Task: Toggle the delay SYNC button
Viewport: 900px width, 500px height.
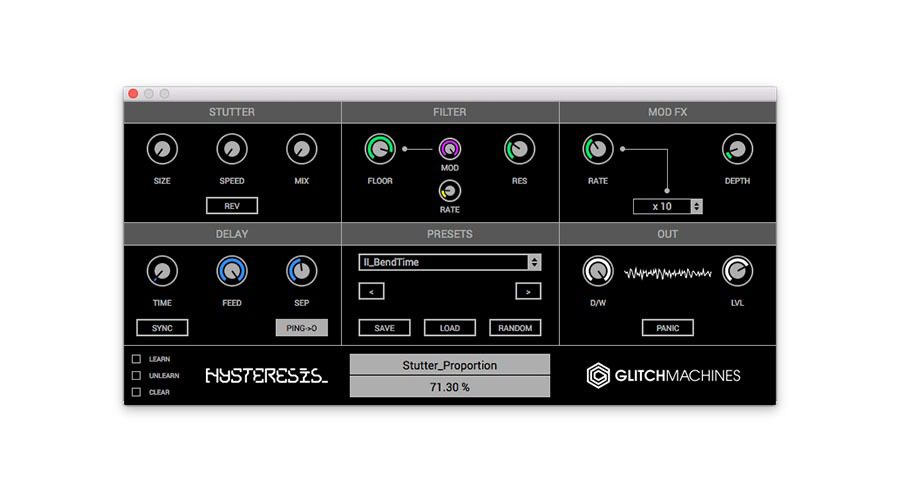Action: click(162, 328)
